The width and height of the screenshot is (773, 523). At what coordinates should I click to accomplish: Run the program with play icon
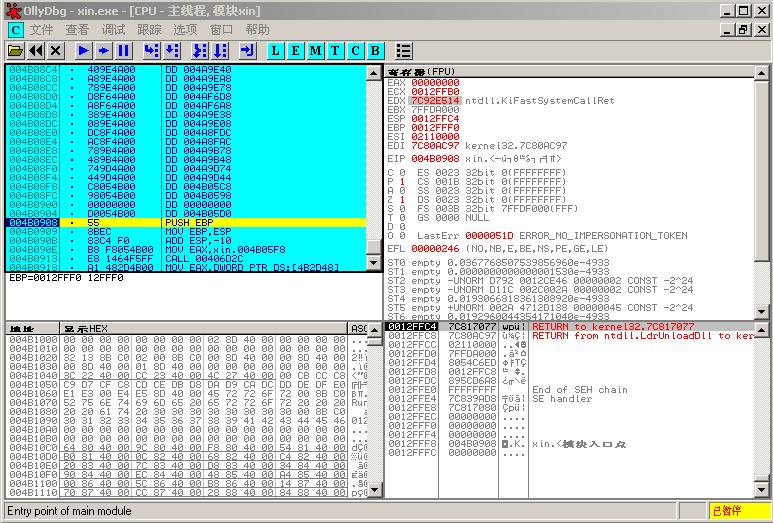(x=84, y=50)
